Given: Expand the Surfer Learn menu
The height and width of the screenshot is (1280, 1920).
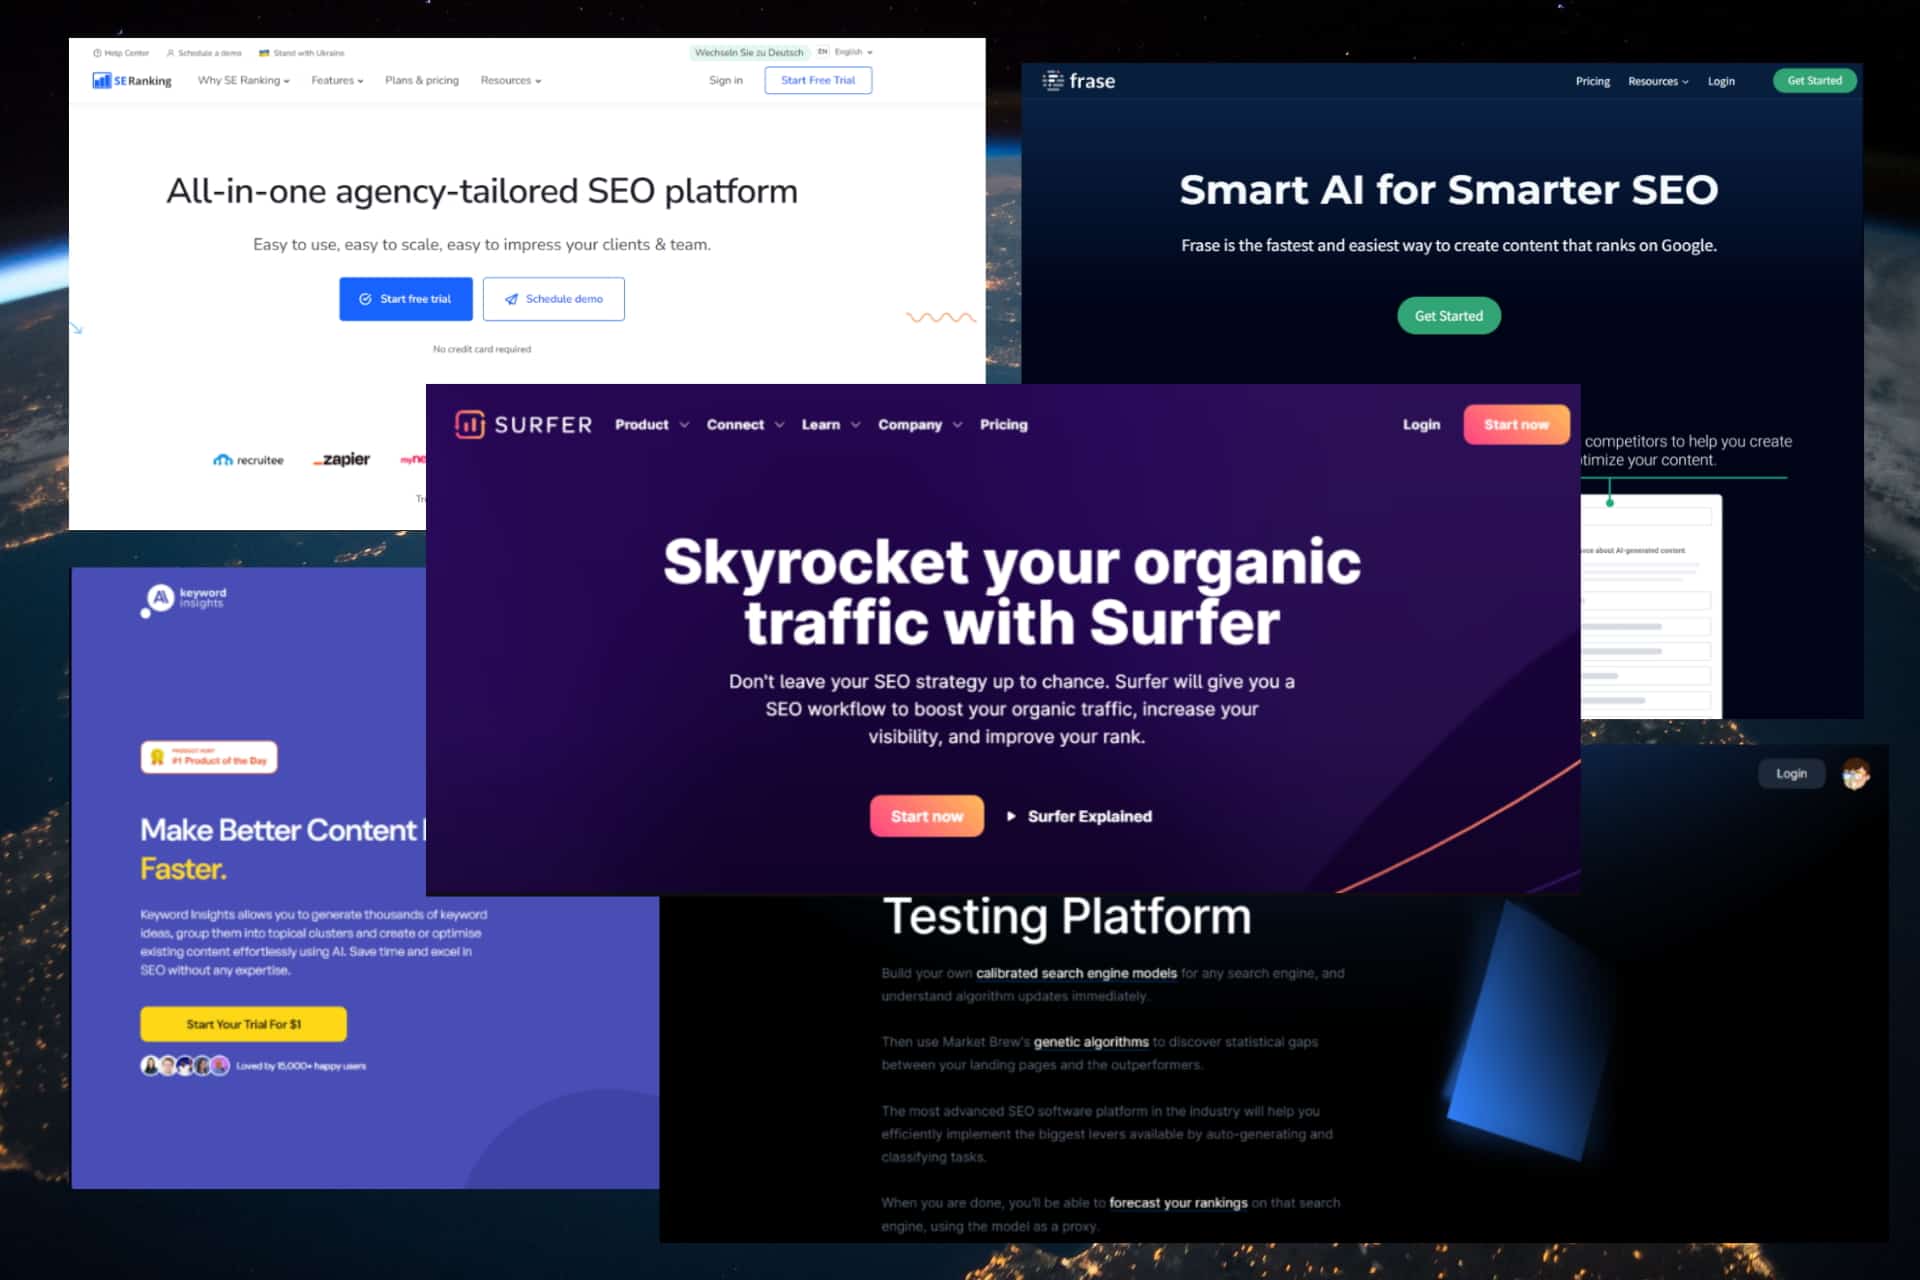Looking at the screenshot, I should pos(831,425).
